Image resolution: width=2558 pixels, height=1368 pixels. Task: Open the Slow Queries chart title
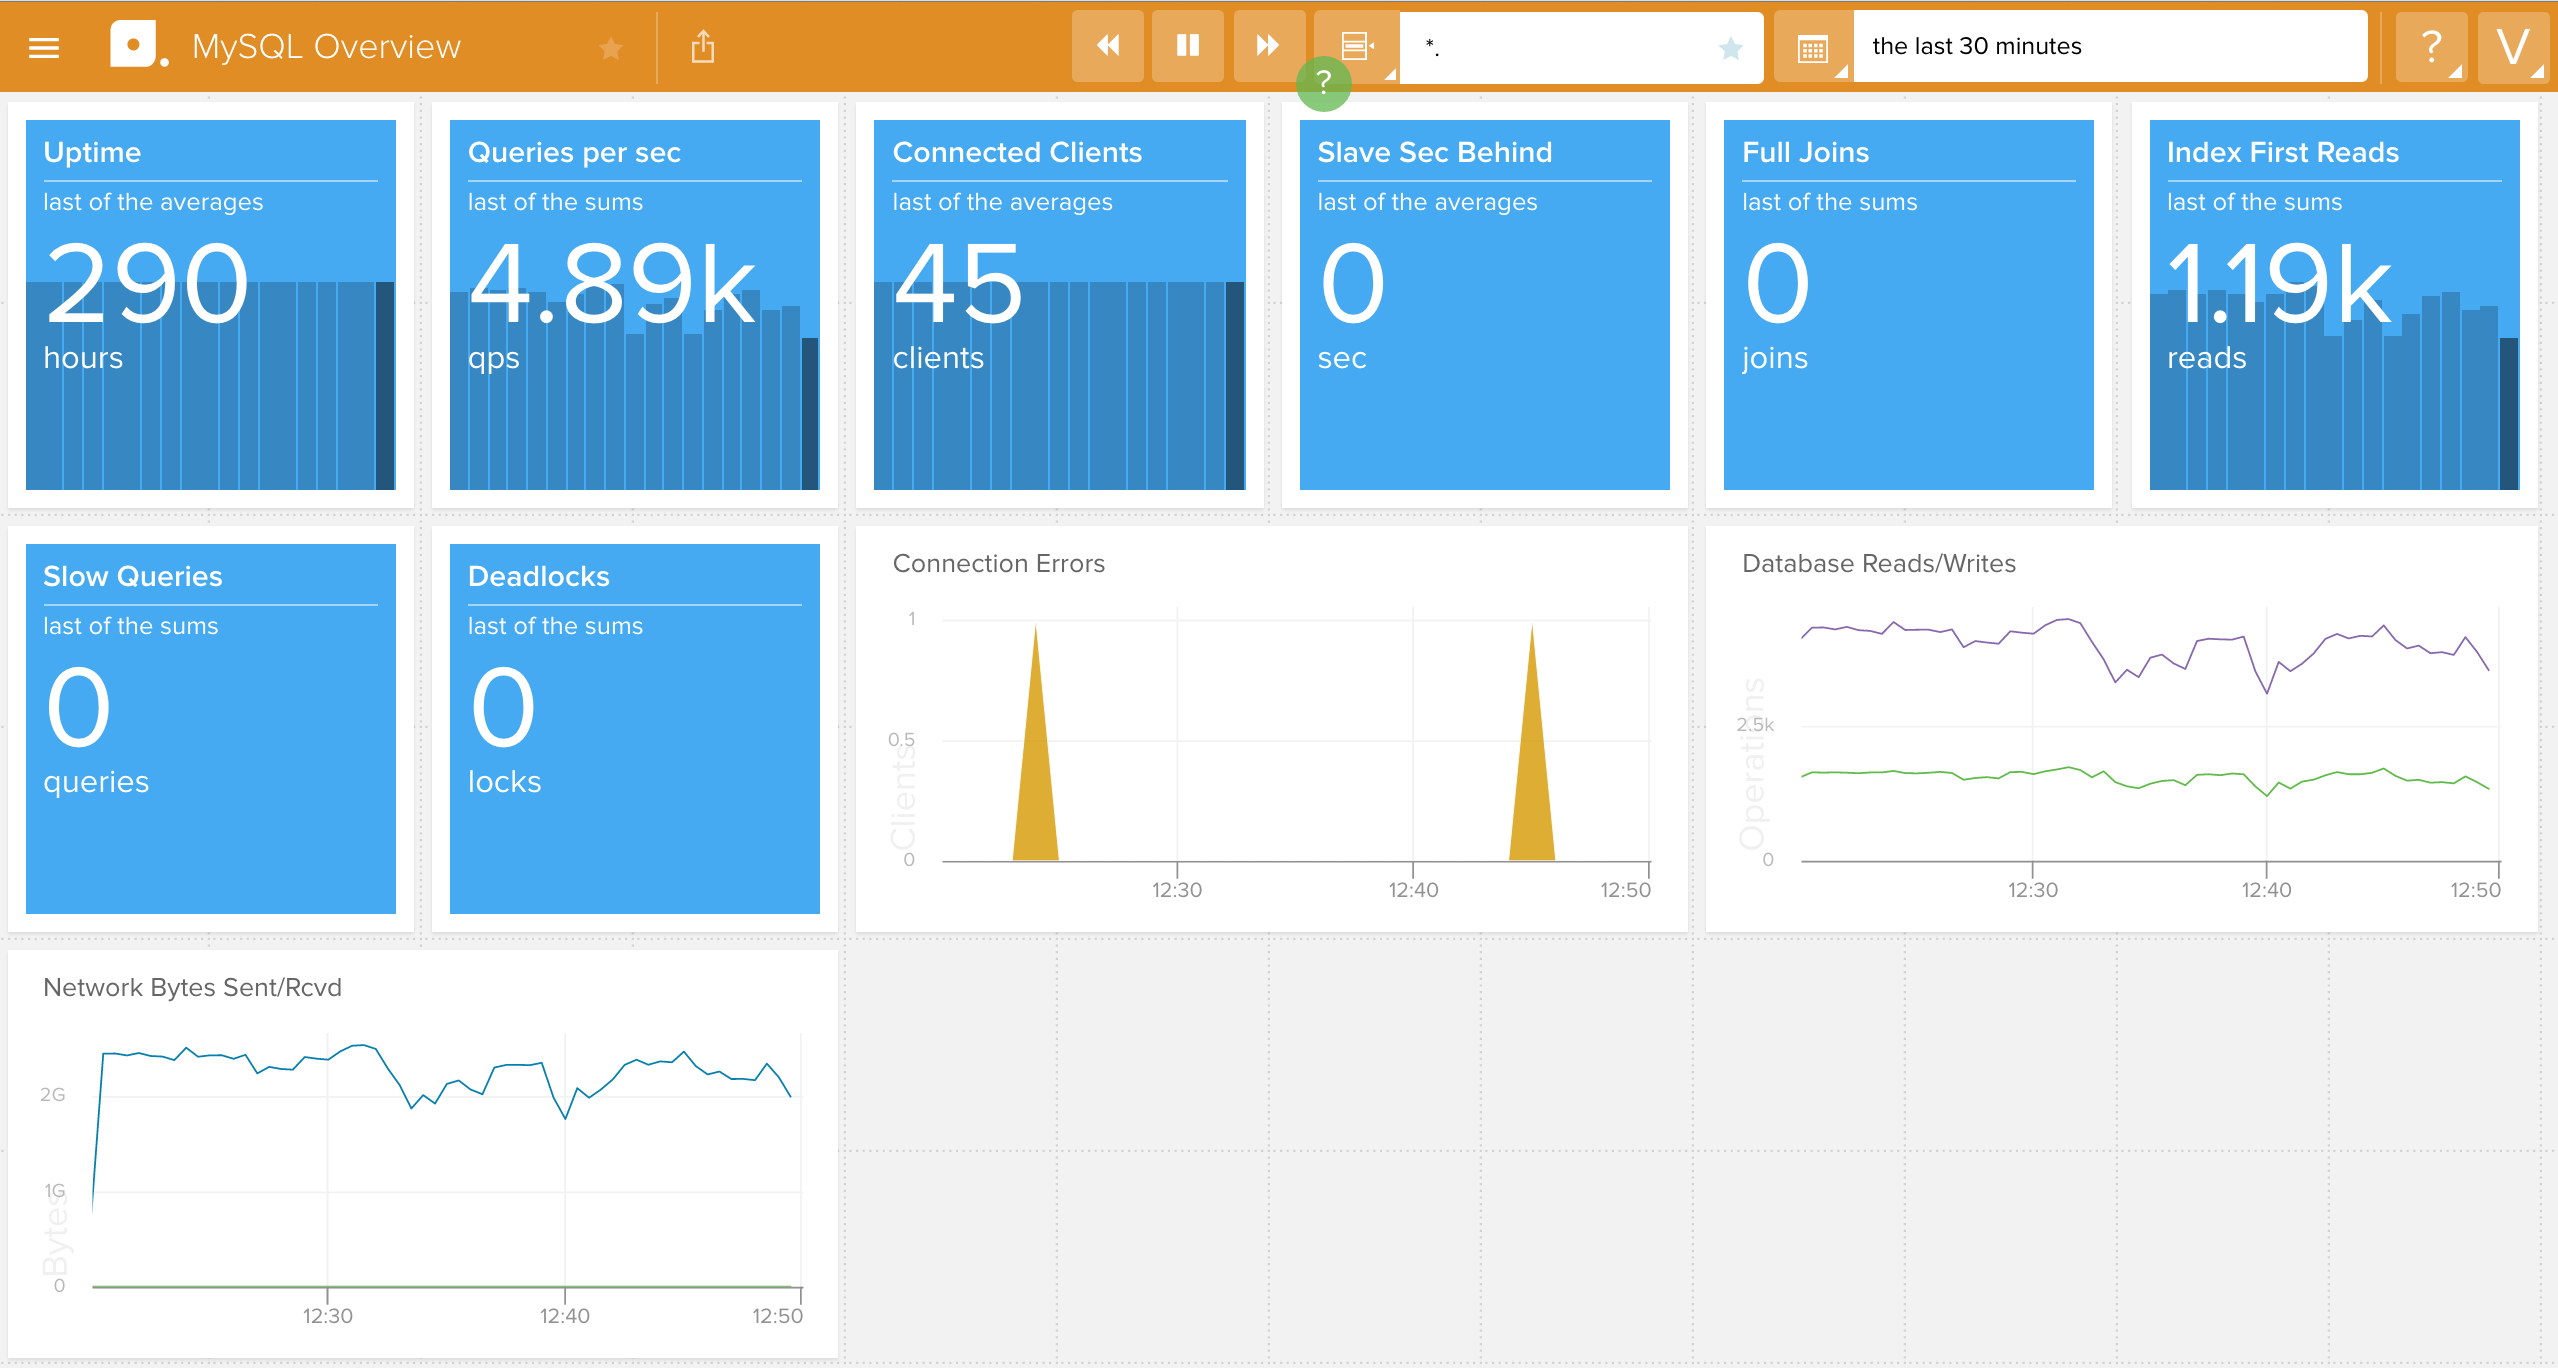(x=133, y=576)
